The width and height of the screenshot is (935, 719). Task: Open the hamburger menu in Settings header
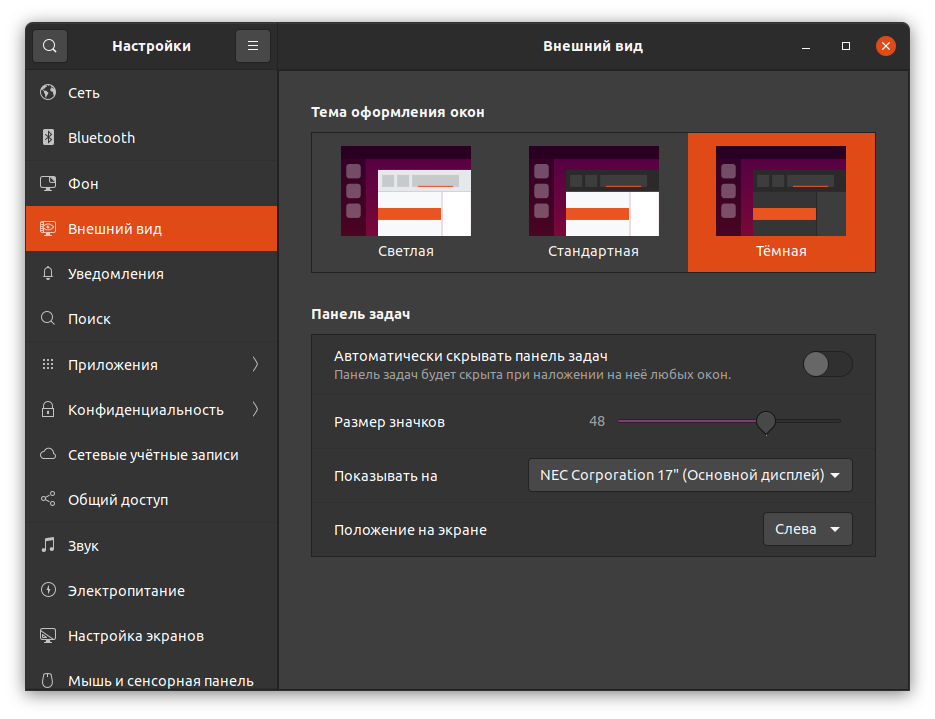253,46
